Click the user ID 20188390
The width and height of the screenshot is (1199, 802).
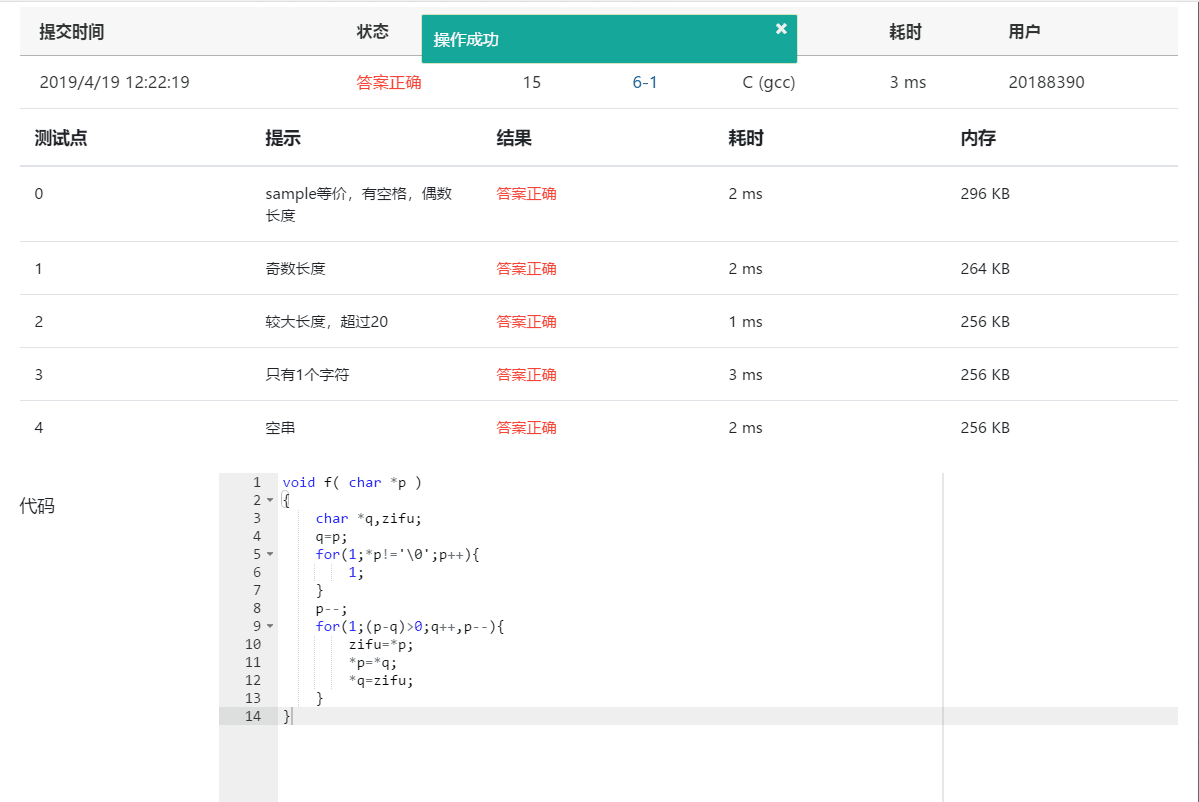pyautogui.click(x=1046, y=83)
